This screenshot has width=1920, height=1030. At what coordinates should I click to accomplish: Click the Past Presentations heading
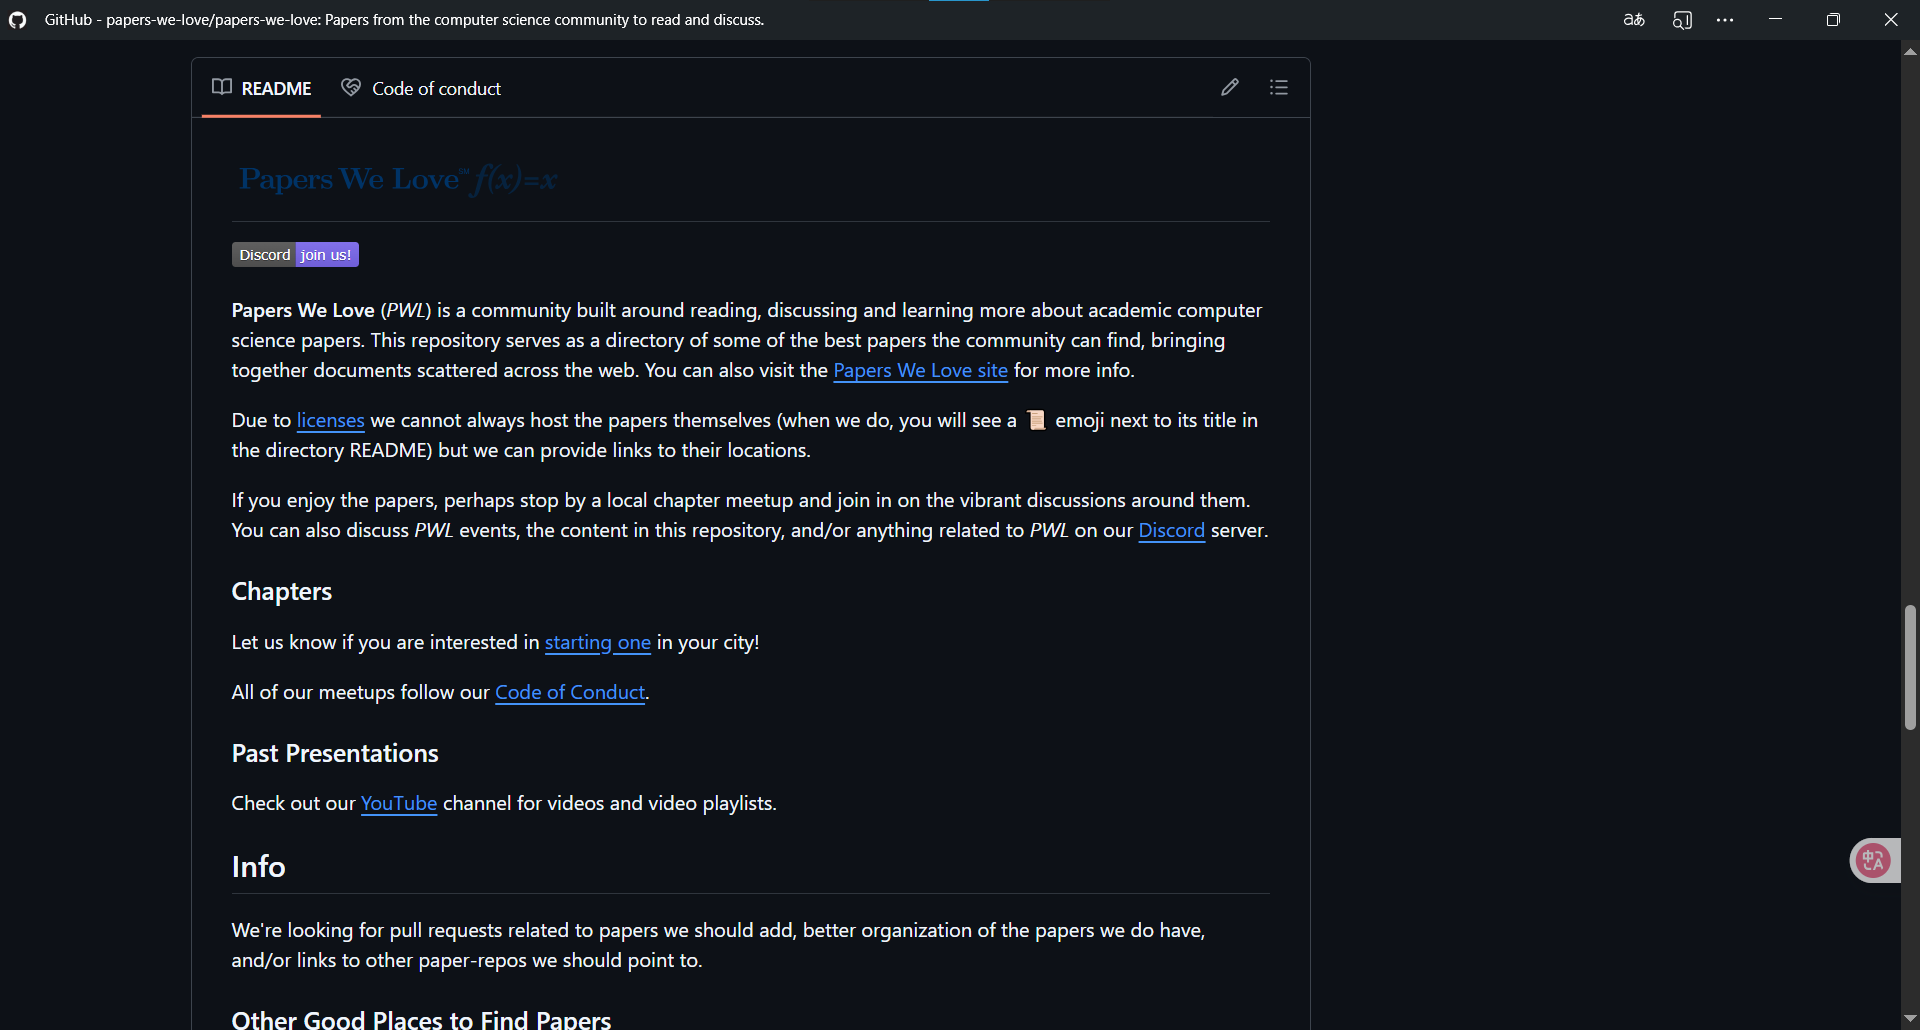click(x=335, y=753)
